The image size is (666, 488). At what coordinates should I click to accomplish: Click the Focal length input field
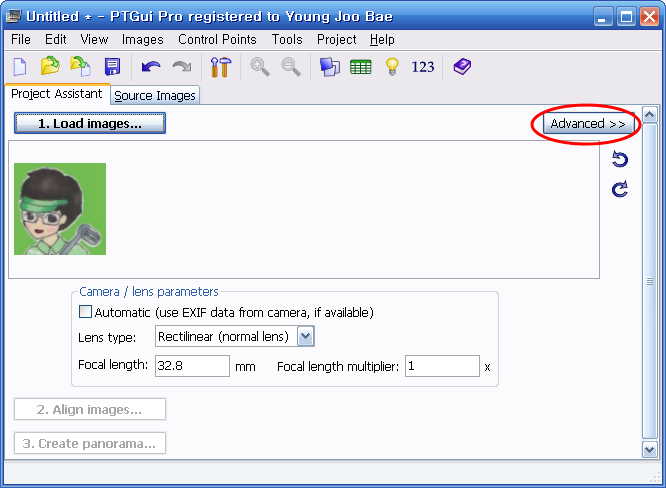192,366
